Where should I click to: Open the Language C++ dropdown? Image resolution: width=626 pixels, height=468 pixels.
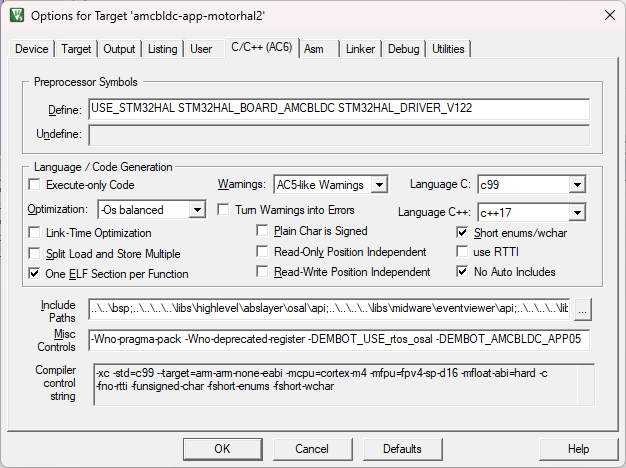coord(577,212)
